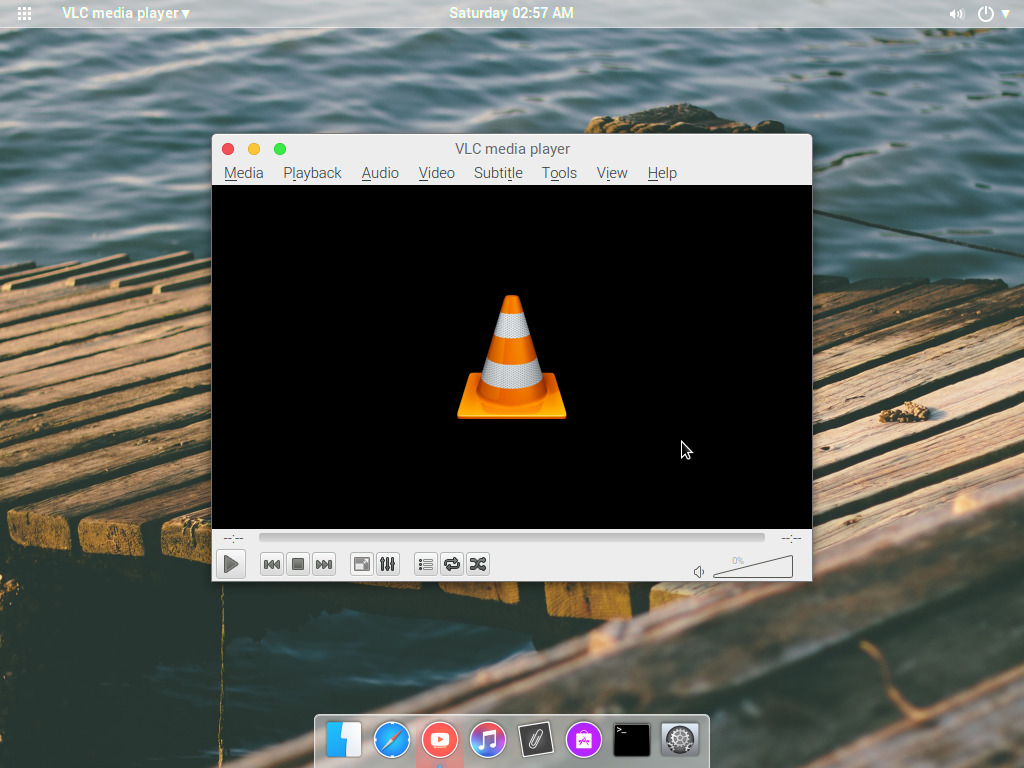The width and height of the screenshot is (1024, 768).
Task: Launch Terminal from the dock
Action: click(x=632, y=740)
